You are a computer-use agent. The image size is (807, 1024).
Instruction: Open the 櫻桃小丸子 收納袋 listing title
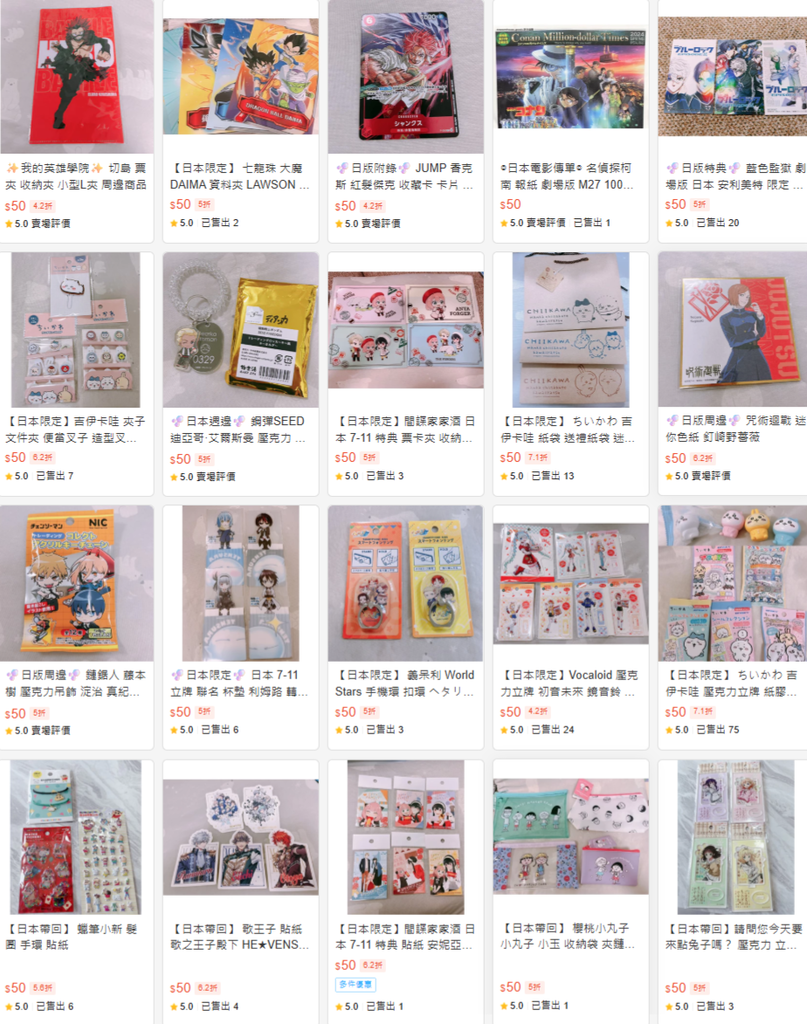(x=567, y=936)
